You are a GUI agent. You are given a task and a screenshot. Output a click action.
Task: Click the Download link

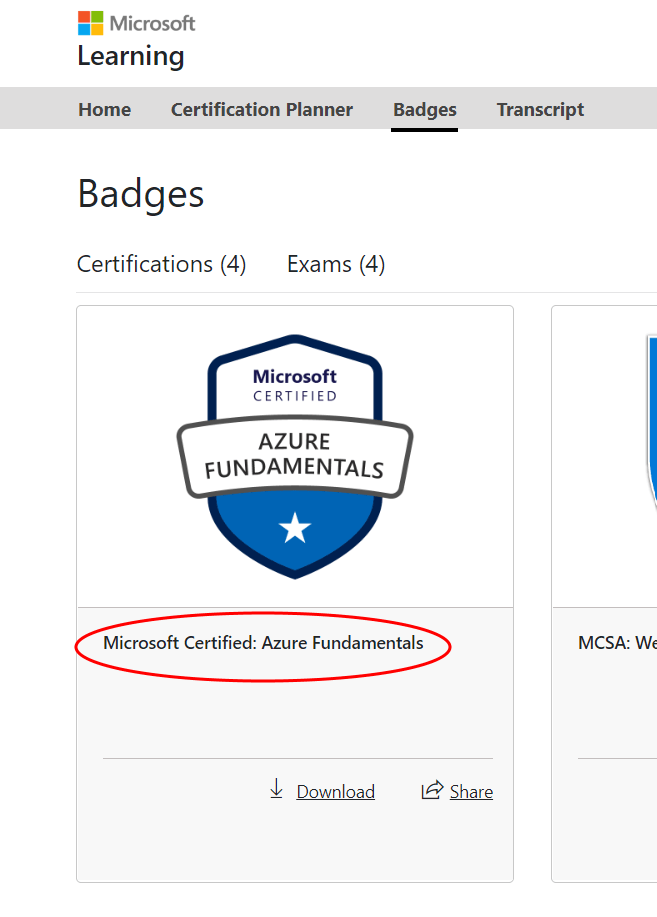point(336,791)
